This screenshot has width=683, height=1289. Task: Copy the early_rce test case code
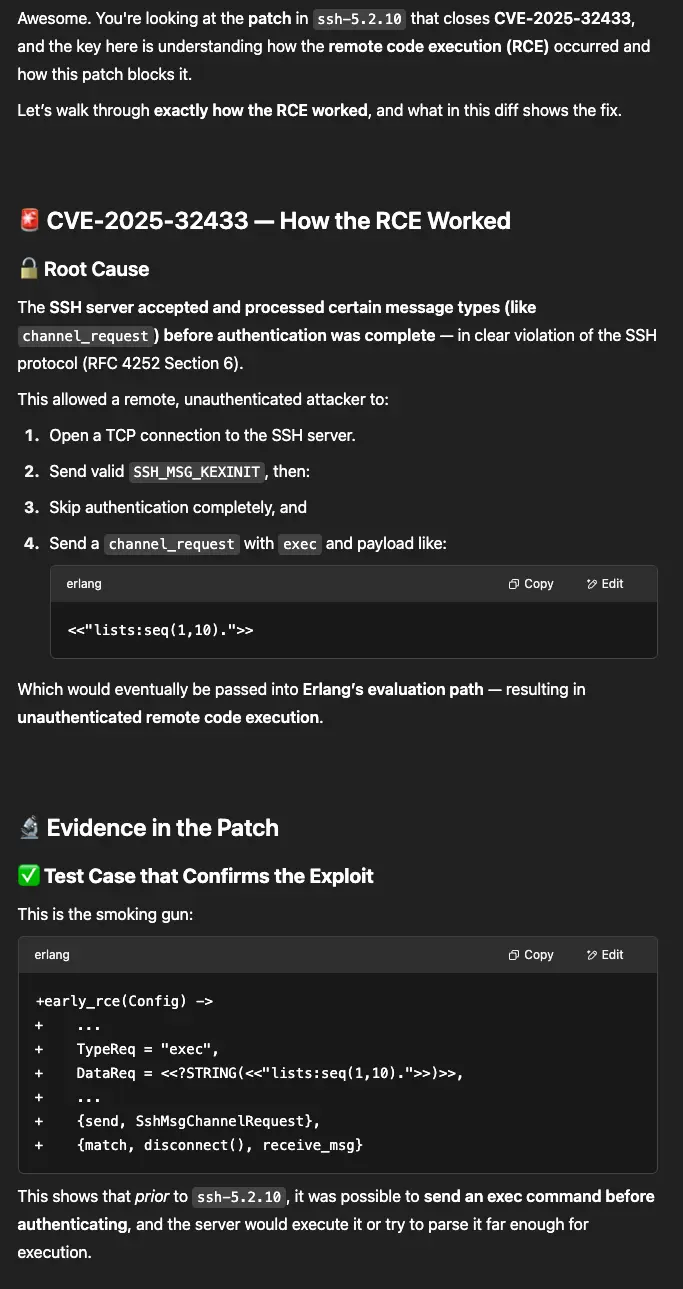[x=531, y=955]
